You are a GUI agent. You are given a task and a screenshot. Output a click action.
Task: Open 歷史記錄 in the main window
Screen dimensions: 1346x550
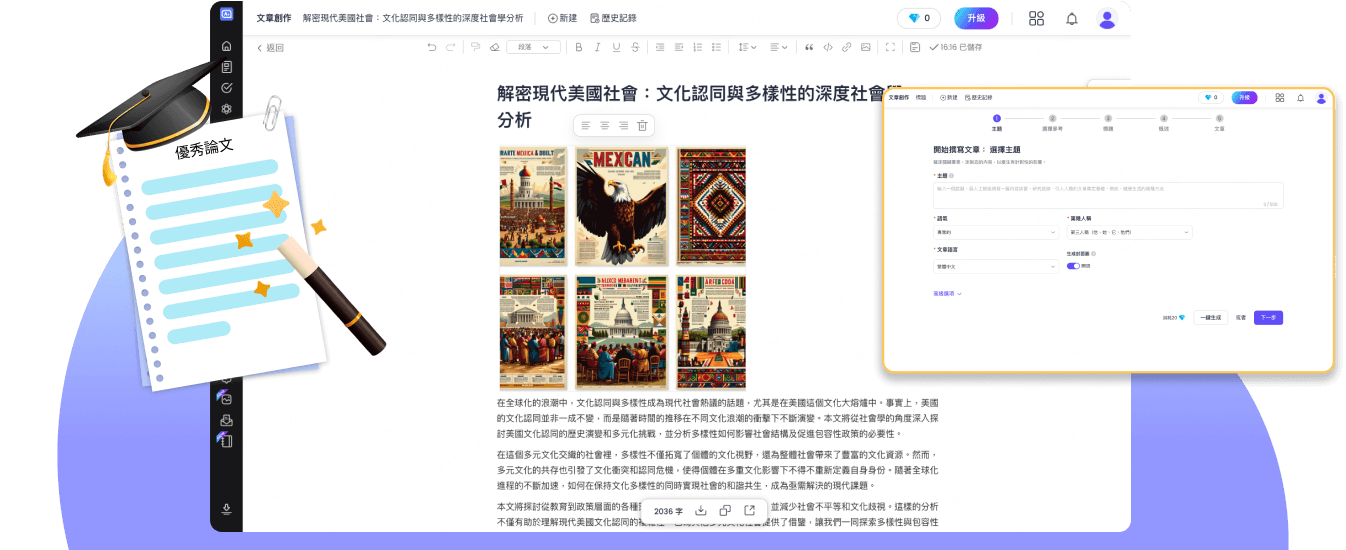pos(613,18)
